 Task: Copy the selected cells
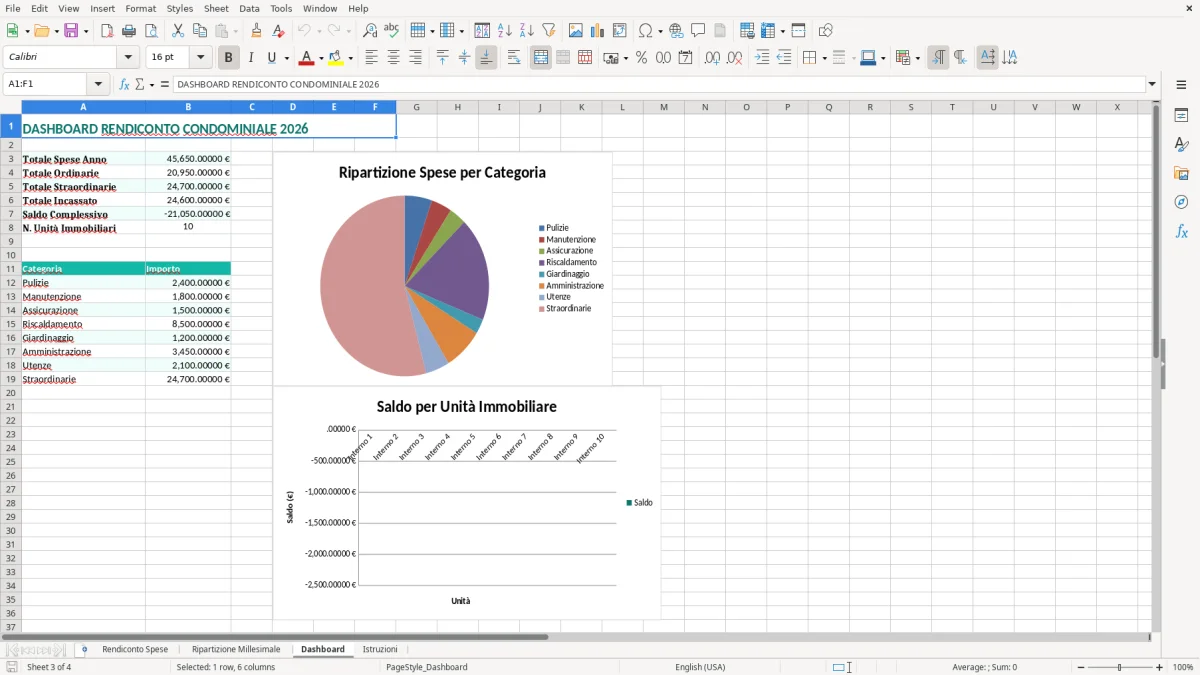coord(200,31)
